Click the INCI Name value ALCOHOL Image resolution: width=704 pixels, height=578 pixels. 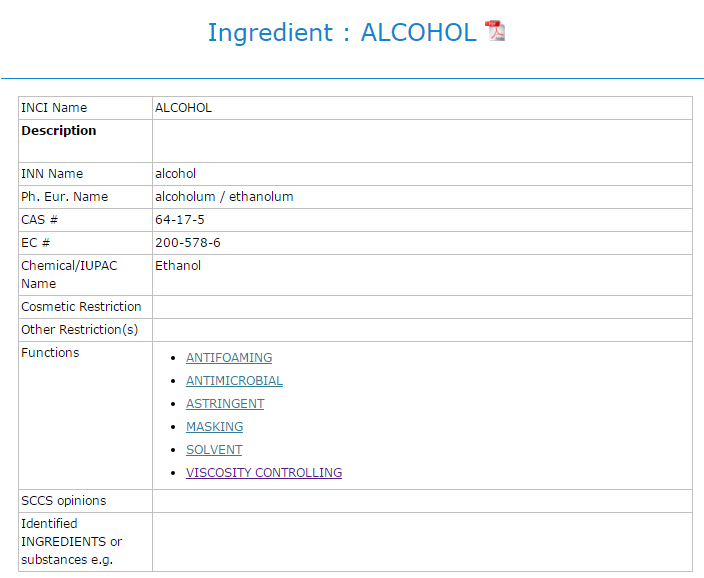click(183, 108)
